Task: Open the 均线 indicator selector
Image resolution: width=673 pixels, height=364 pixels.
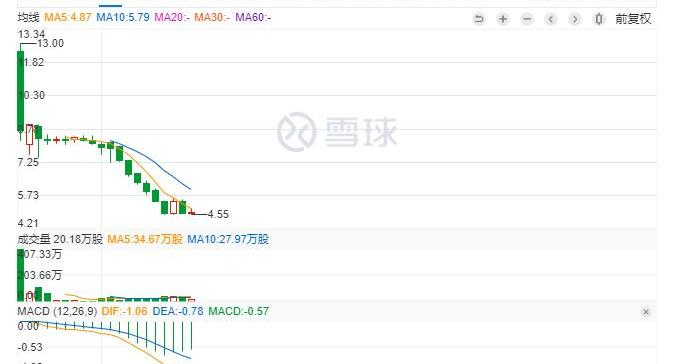Action: (28, 18)
